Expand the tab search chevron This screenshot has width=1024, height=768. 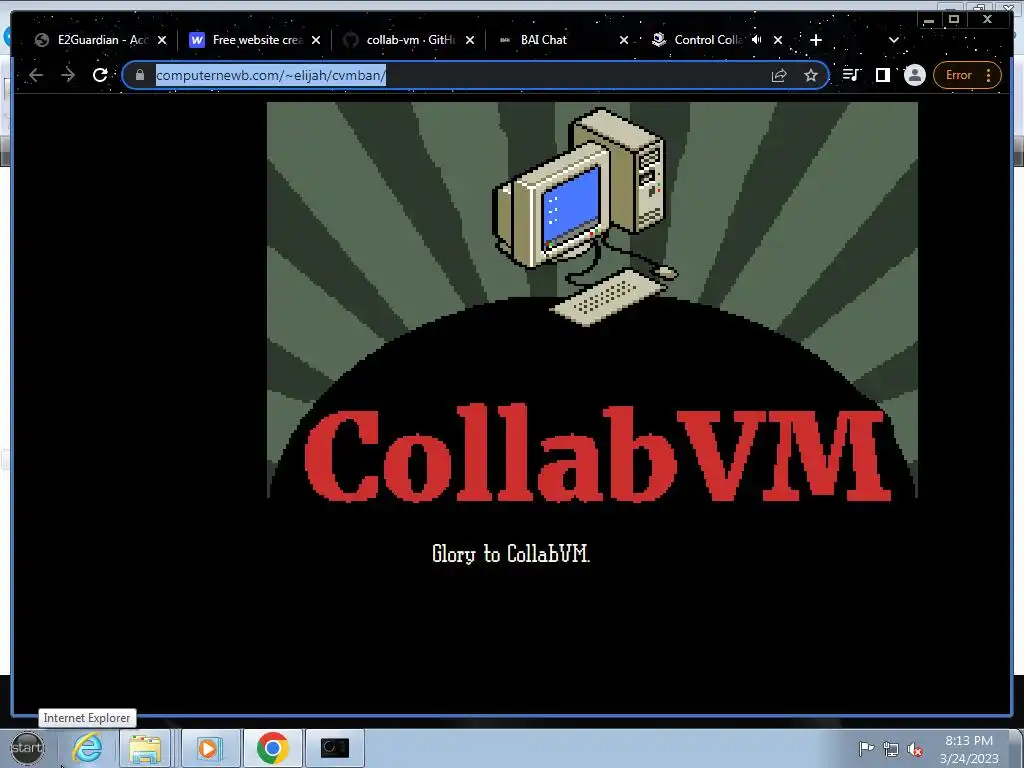point(893,40)
